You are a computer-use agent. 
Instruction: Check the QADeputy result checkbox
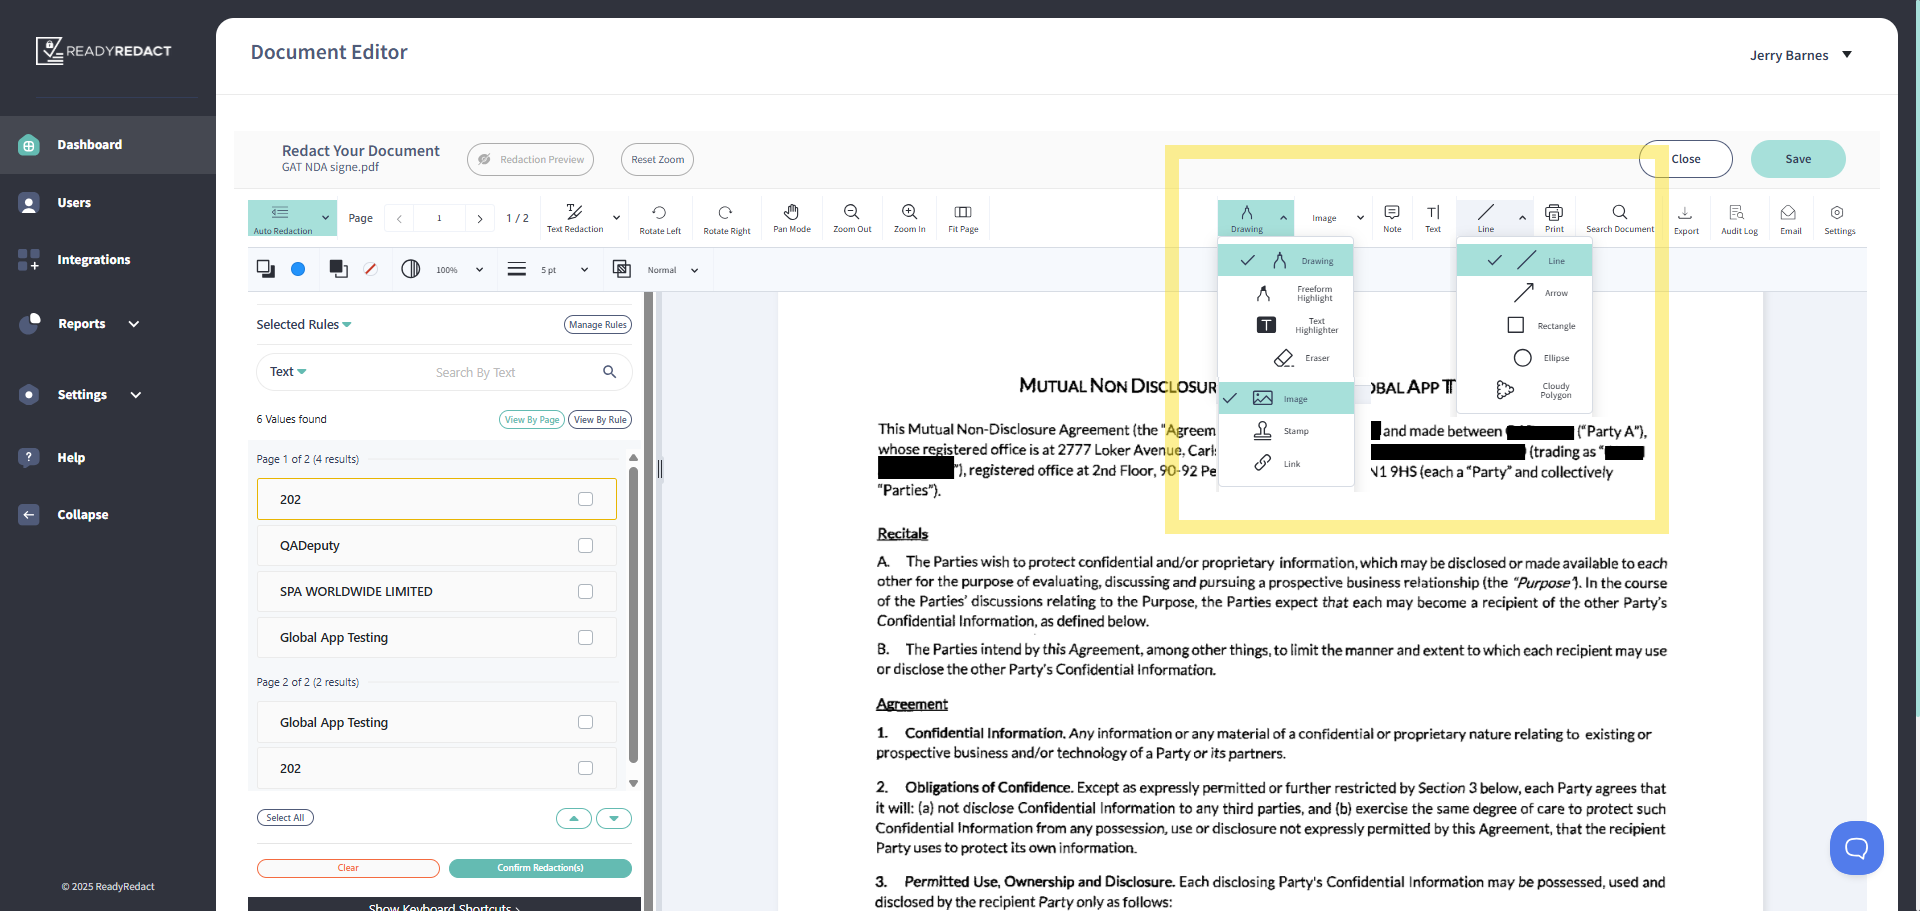coord(585,545)
